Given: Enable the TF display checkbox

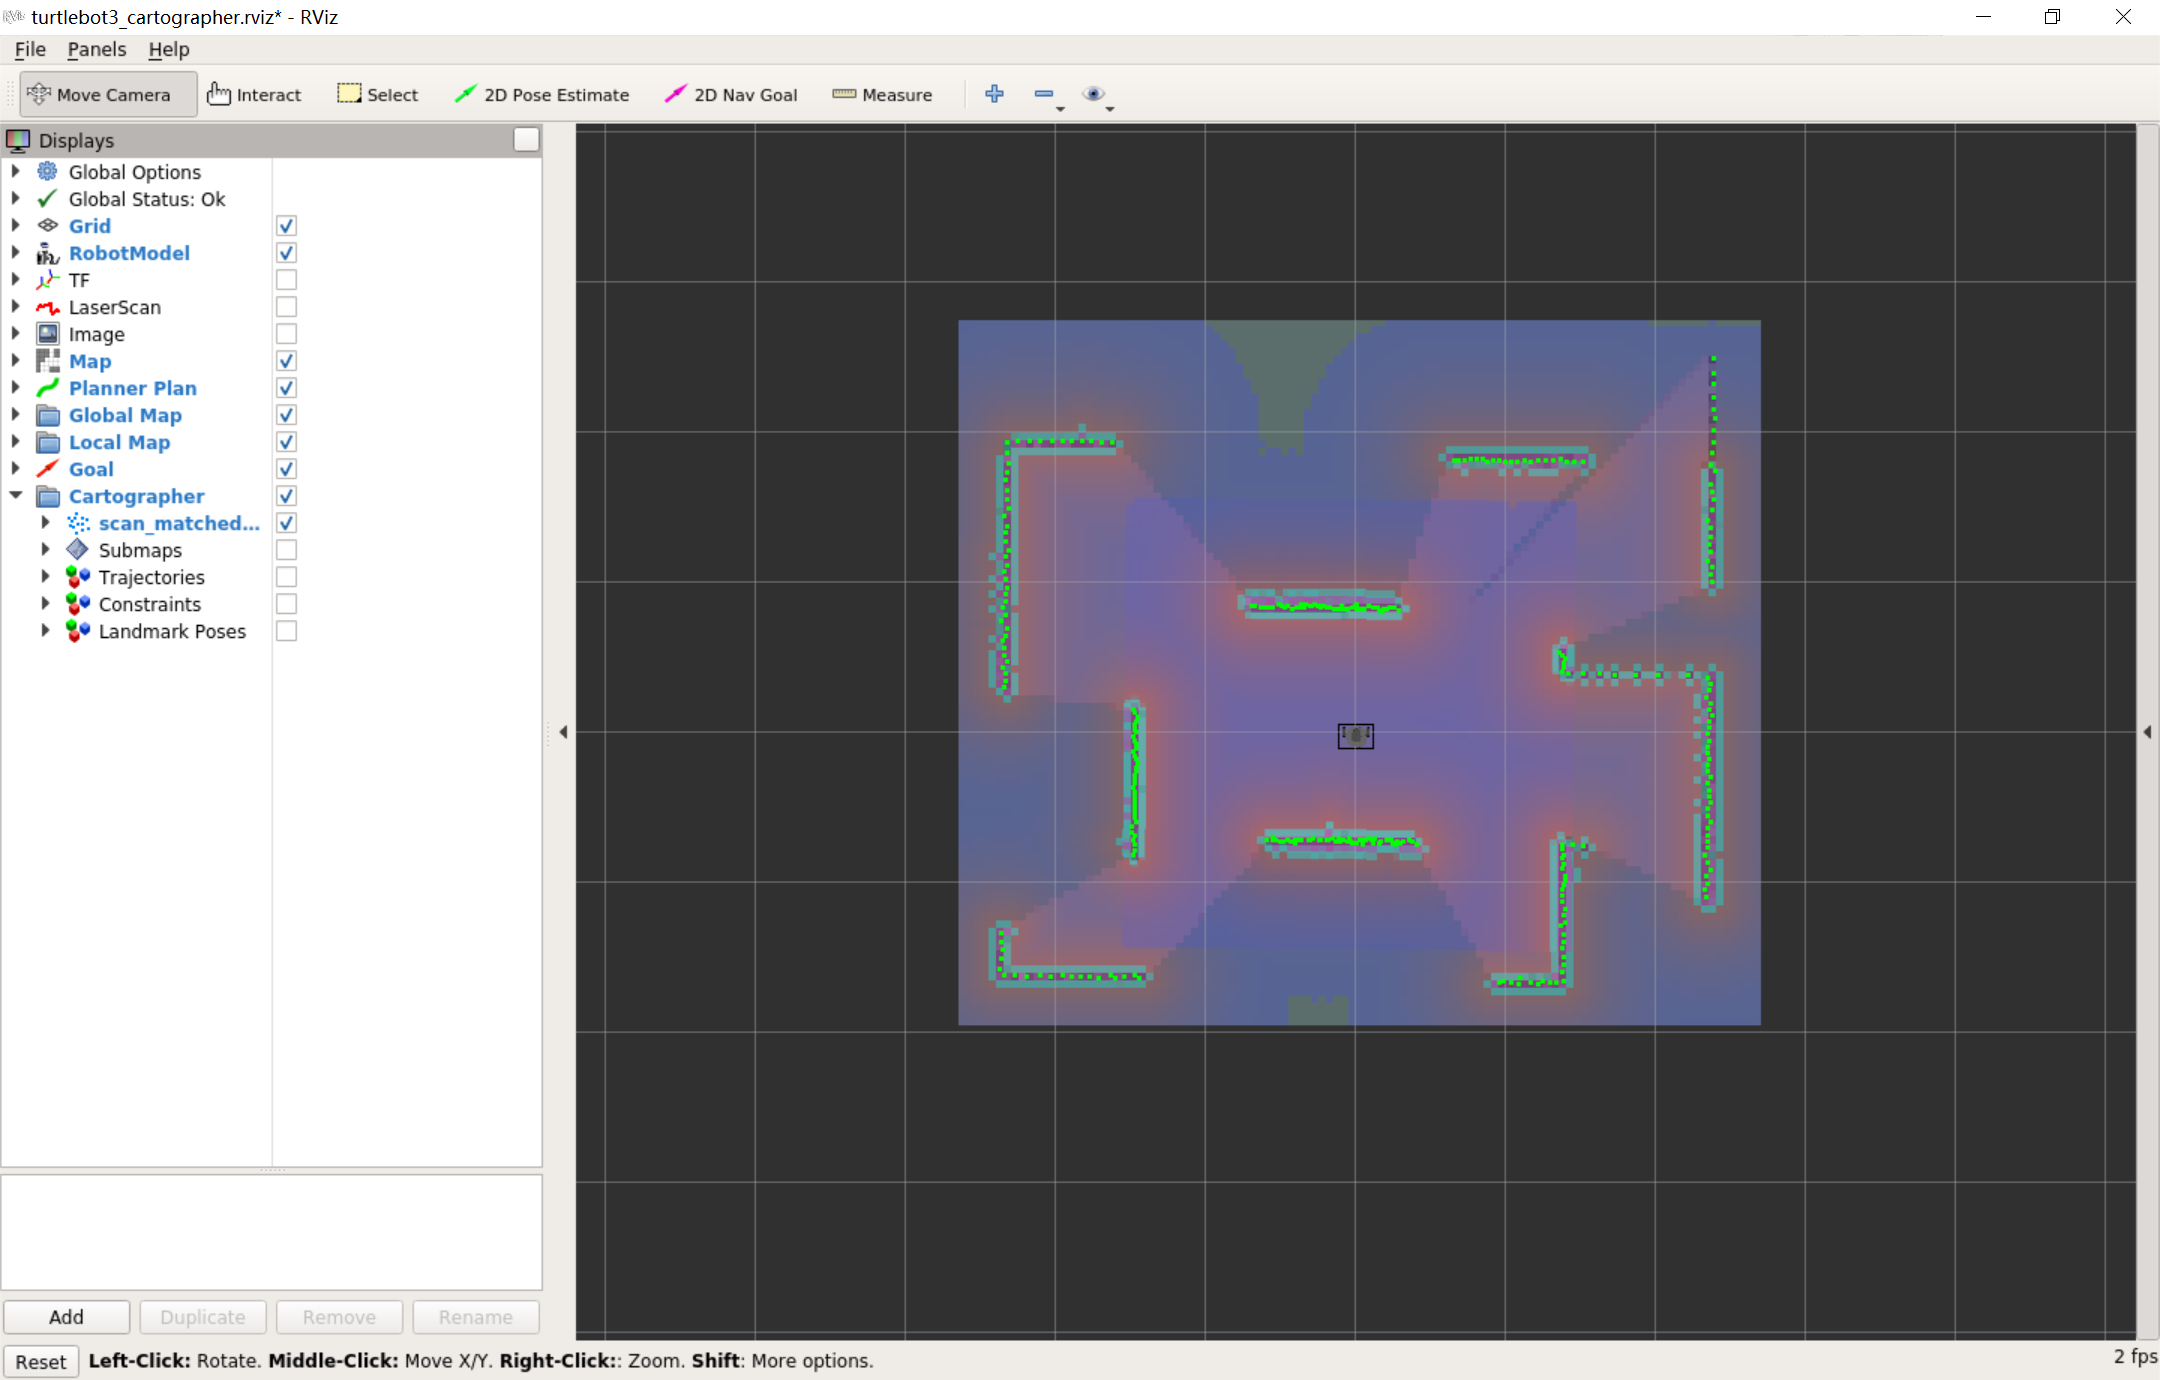Looking at the screenshot, I should pyautogui.click(x=286, y=280).
